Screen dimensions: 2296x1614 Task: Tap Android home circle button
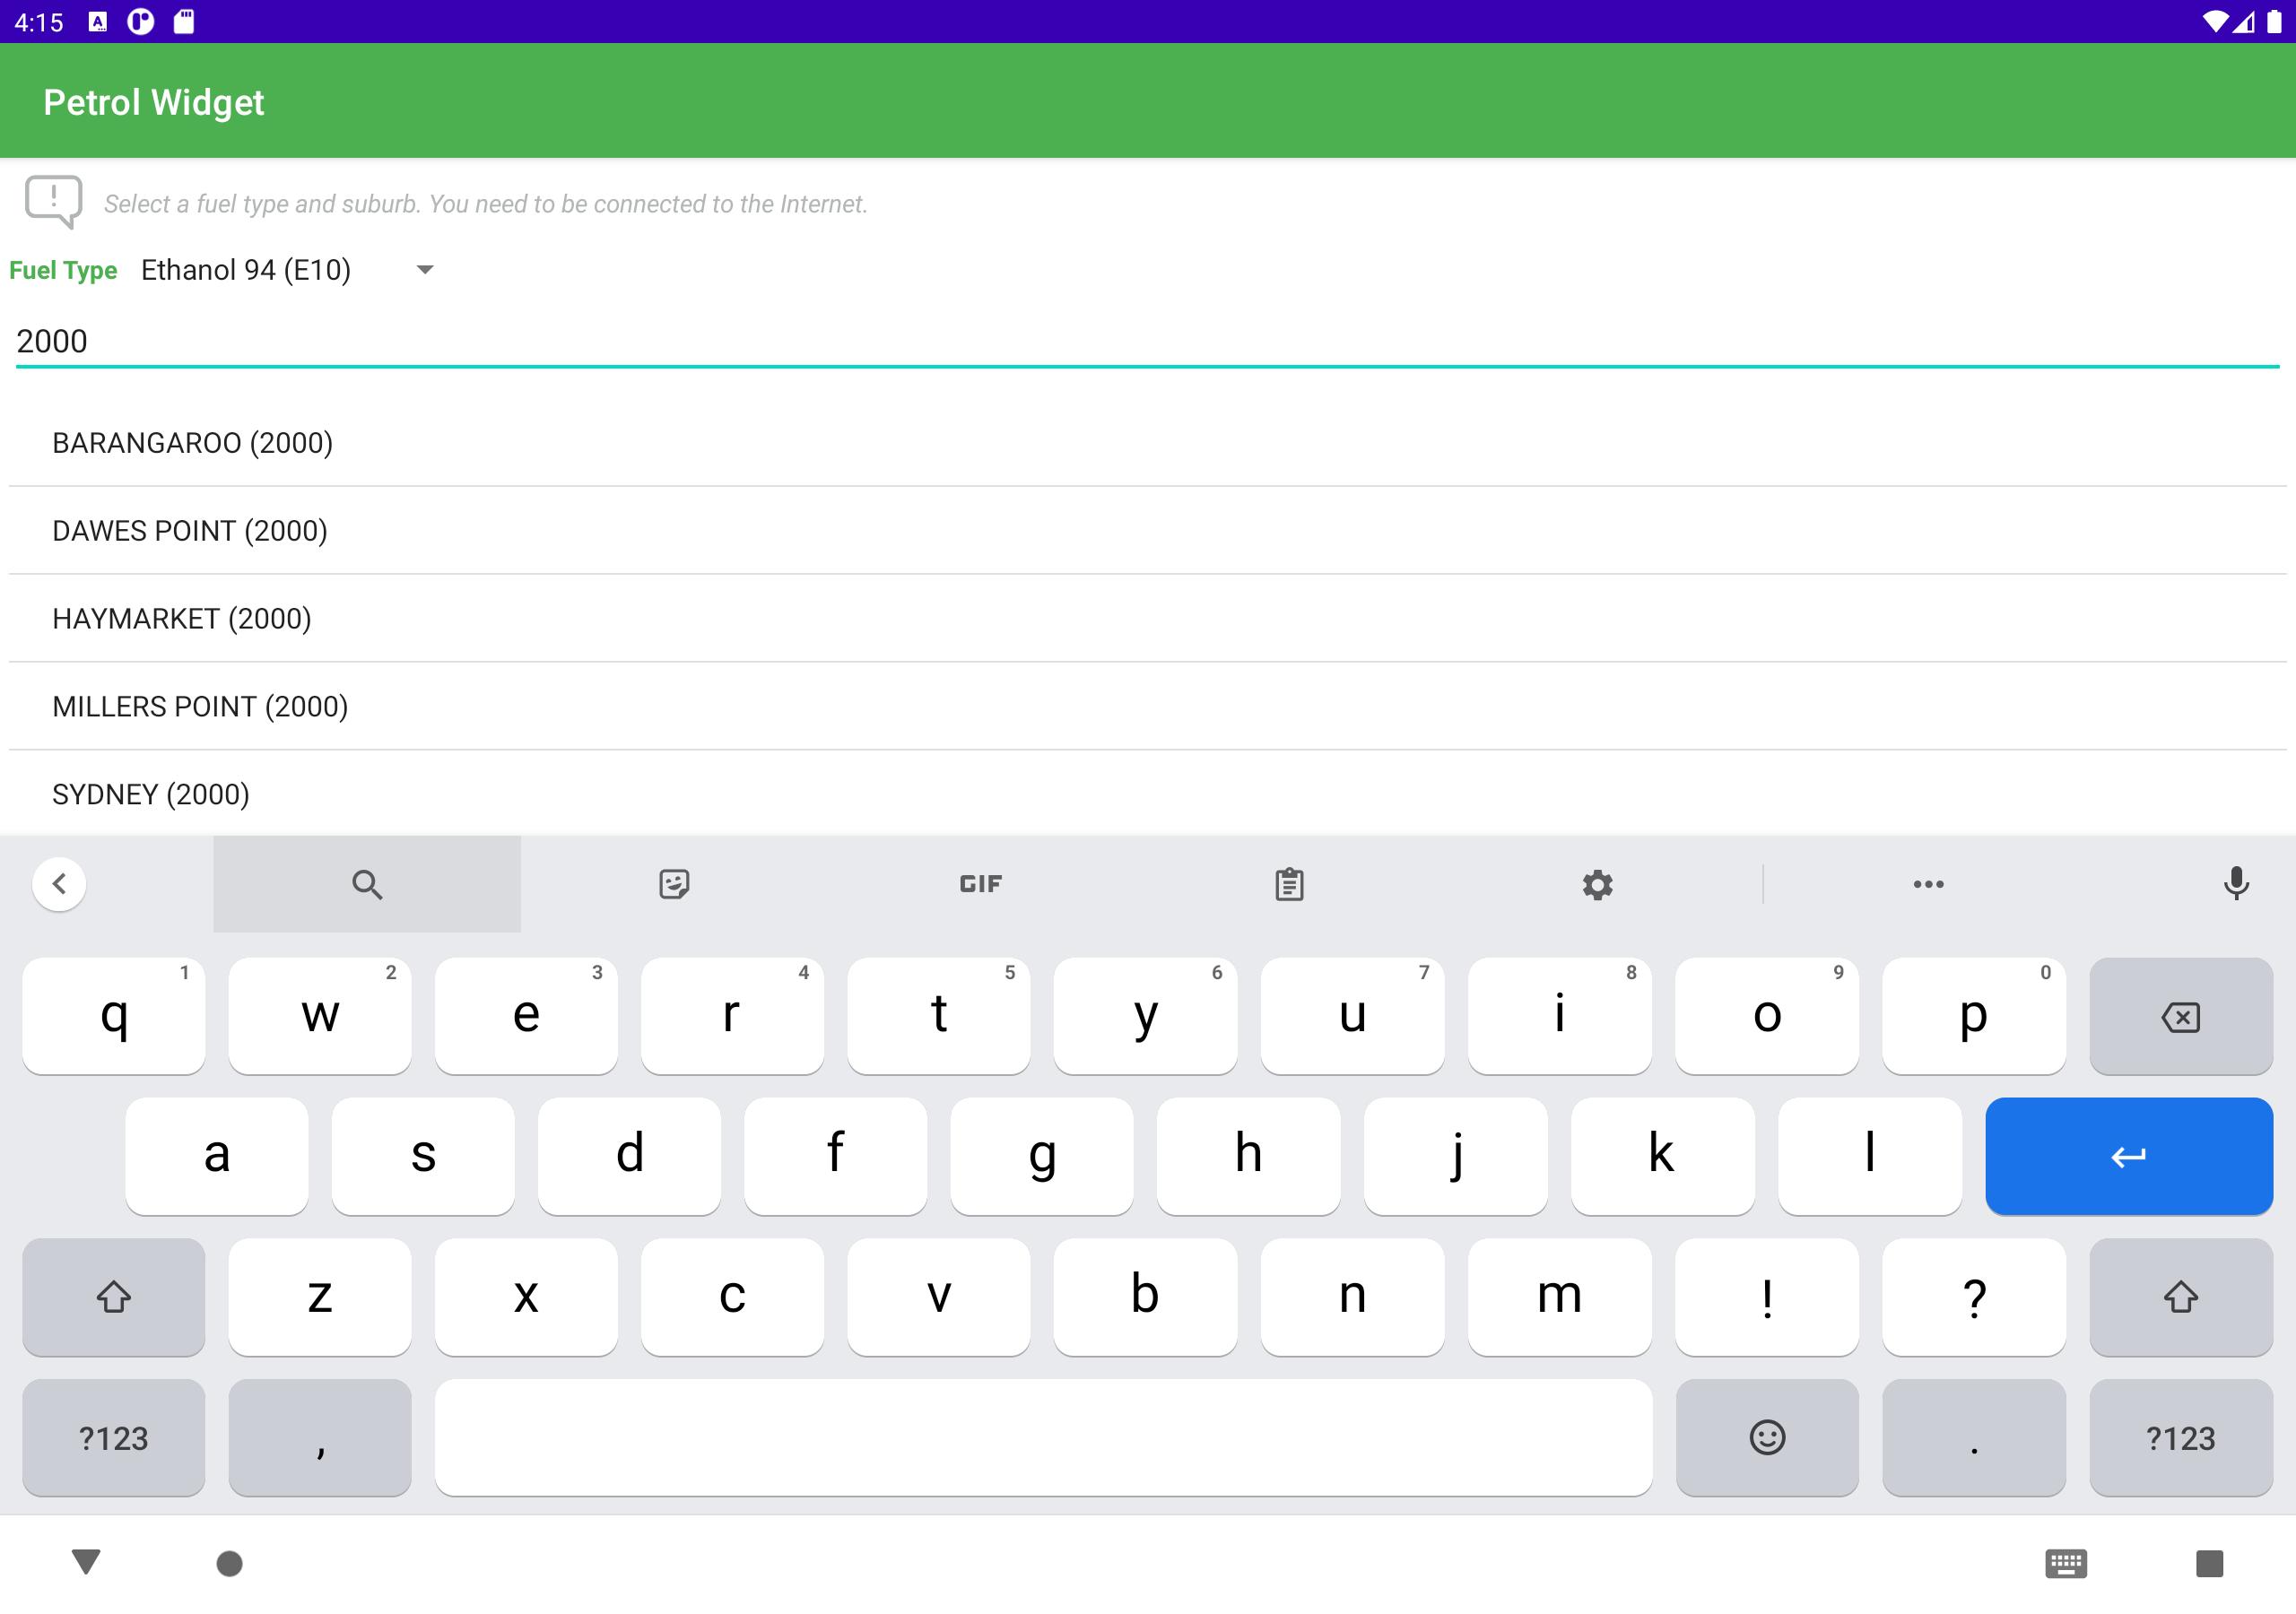229,1563
